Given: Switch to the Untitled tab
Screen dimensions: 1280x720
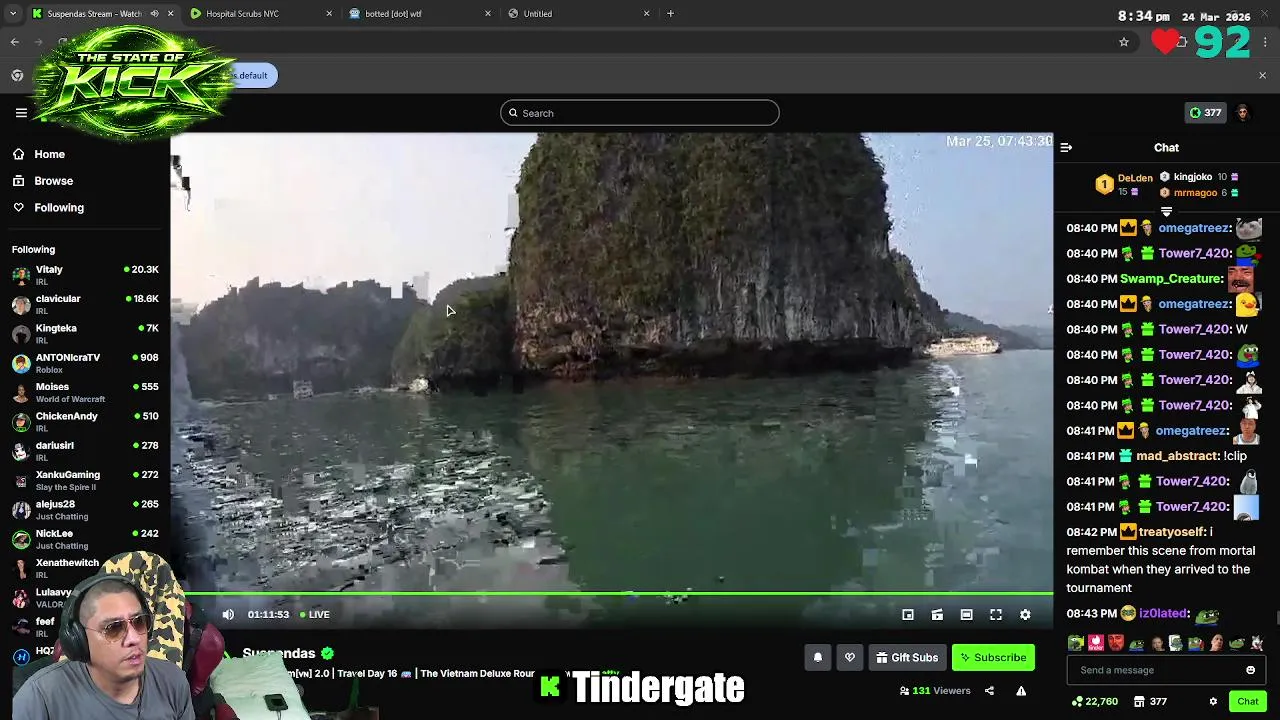Looking at the screenshot, I should click(x=578, y=13).
